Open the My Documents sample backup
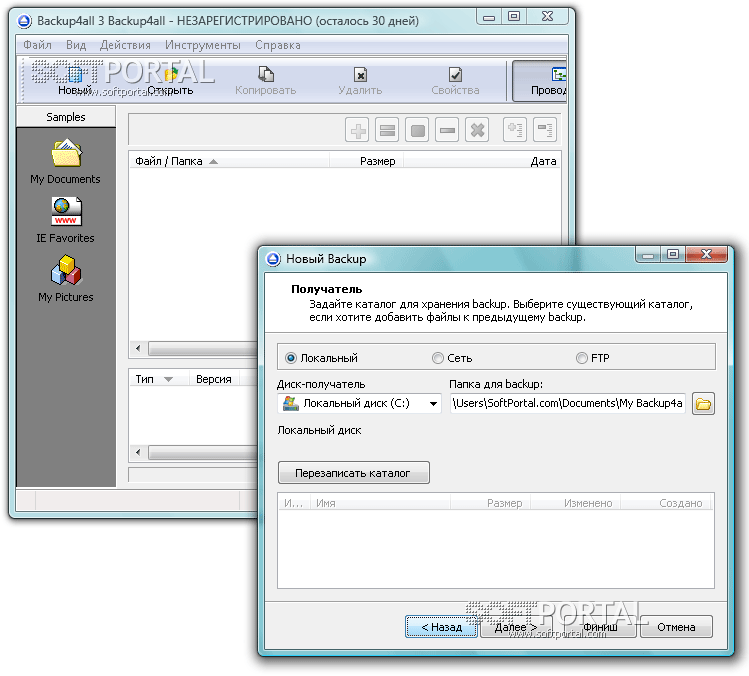This screenshot has height=676, width=749. [66, 161]
